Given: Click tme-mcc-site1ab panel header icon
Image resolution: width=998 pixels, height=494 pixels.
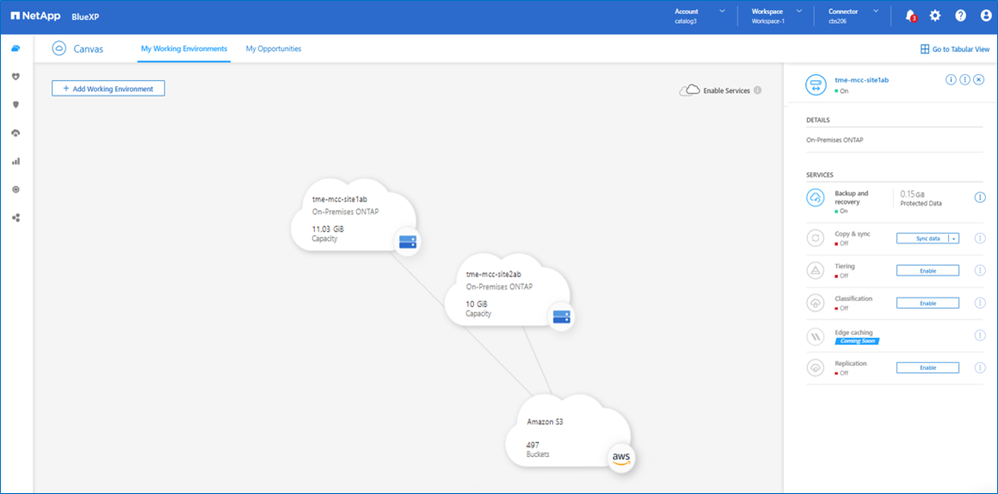Looking at the screenshot, I should tap(816, 85).
